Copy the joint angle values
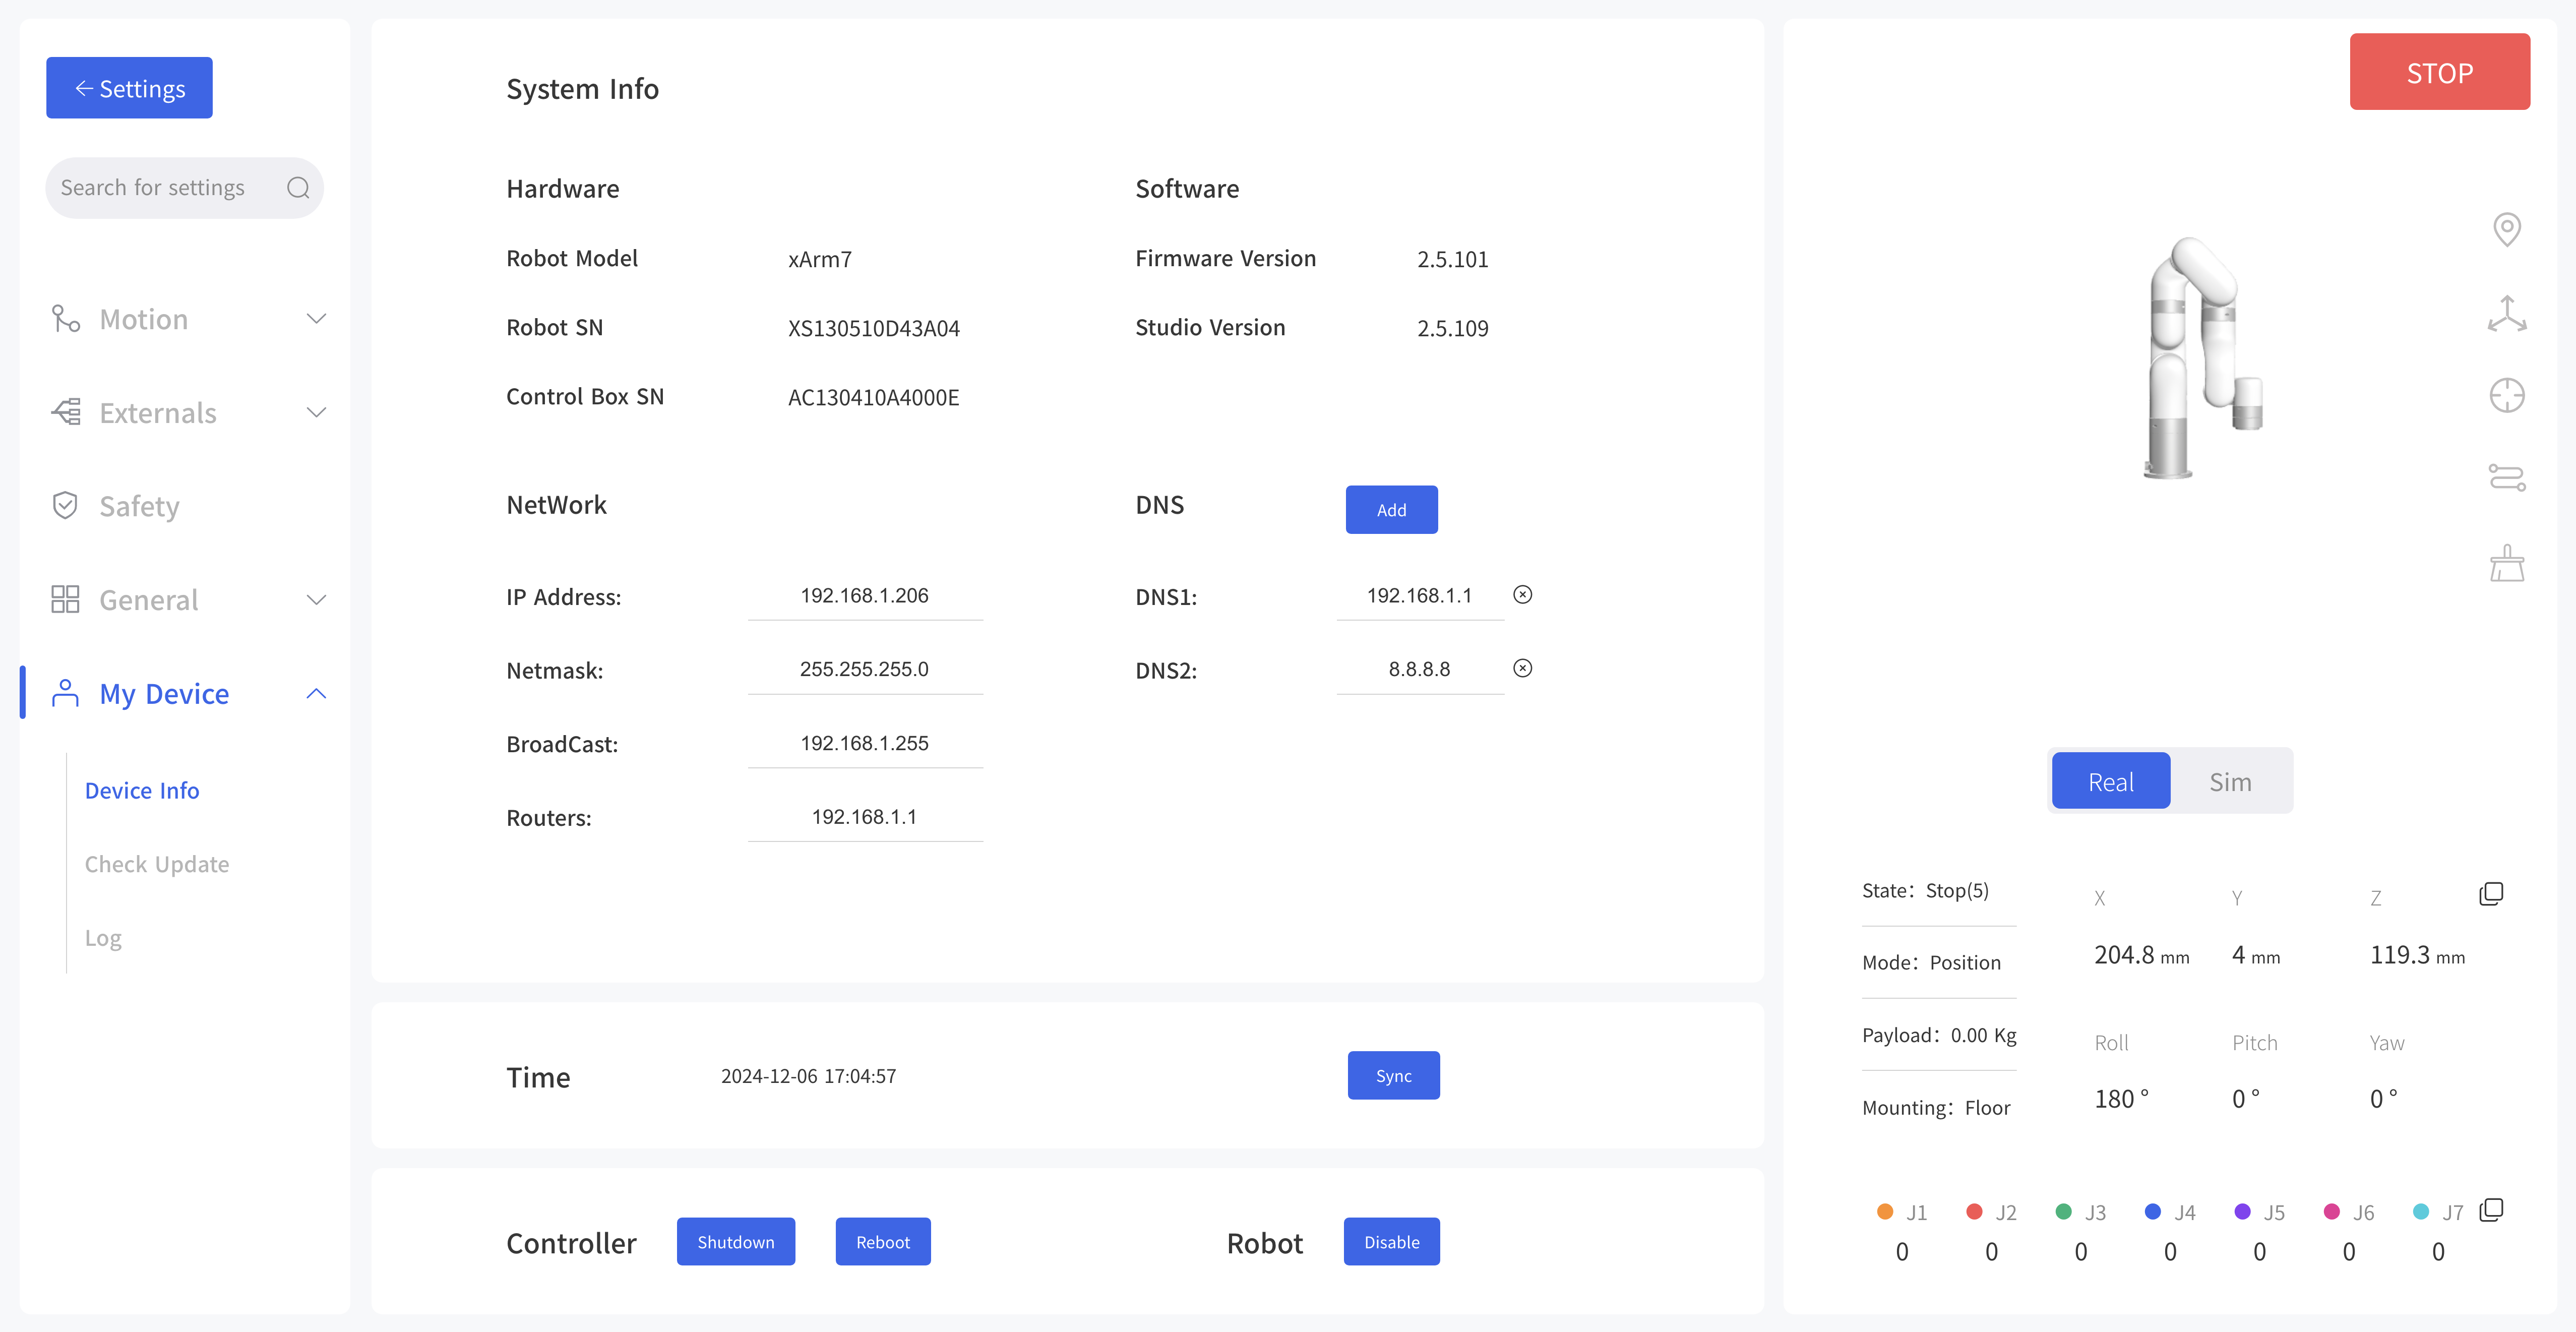 pyautogui.click(x=2491, y=1210)
